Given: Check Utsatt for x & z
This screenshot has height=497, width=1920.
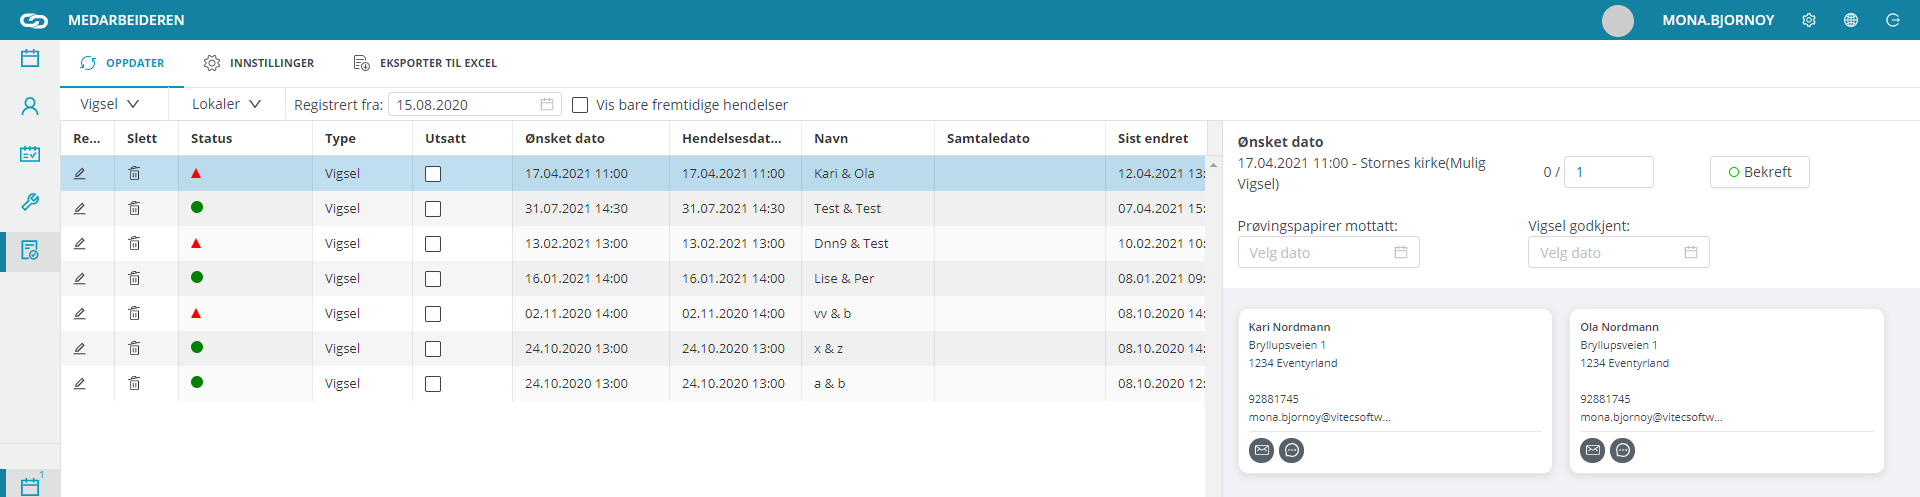Looking at the screenshot, I should point(433,349).
